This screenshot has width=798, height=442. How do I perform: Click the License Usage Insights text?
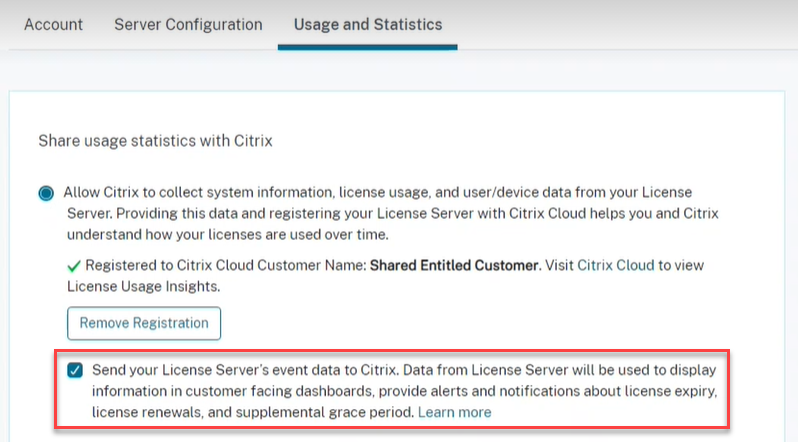click(143, 287)
